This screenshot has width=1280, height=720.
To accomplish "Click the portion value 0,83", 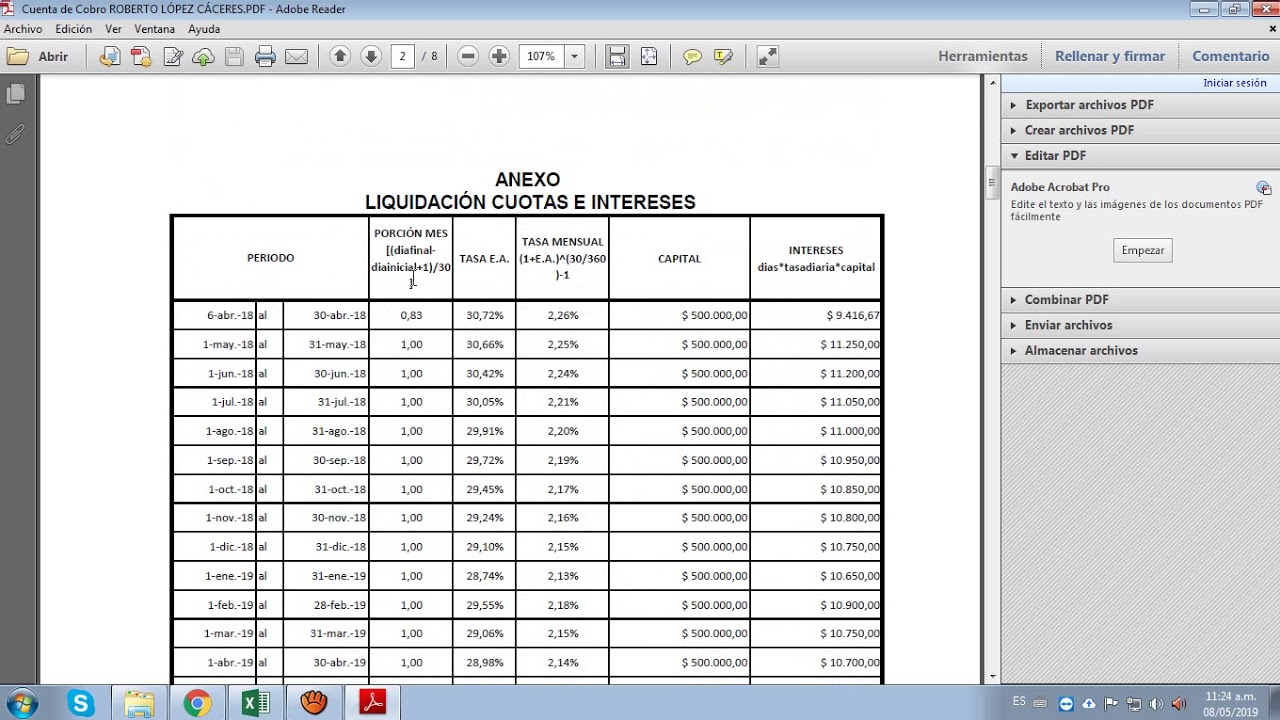I will point(411,315).
